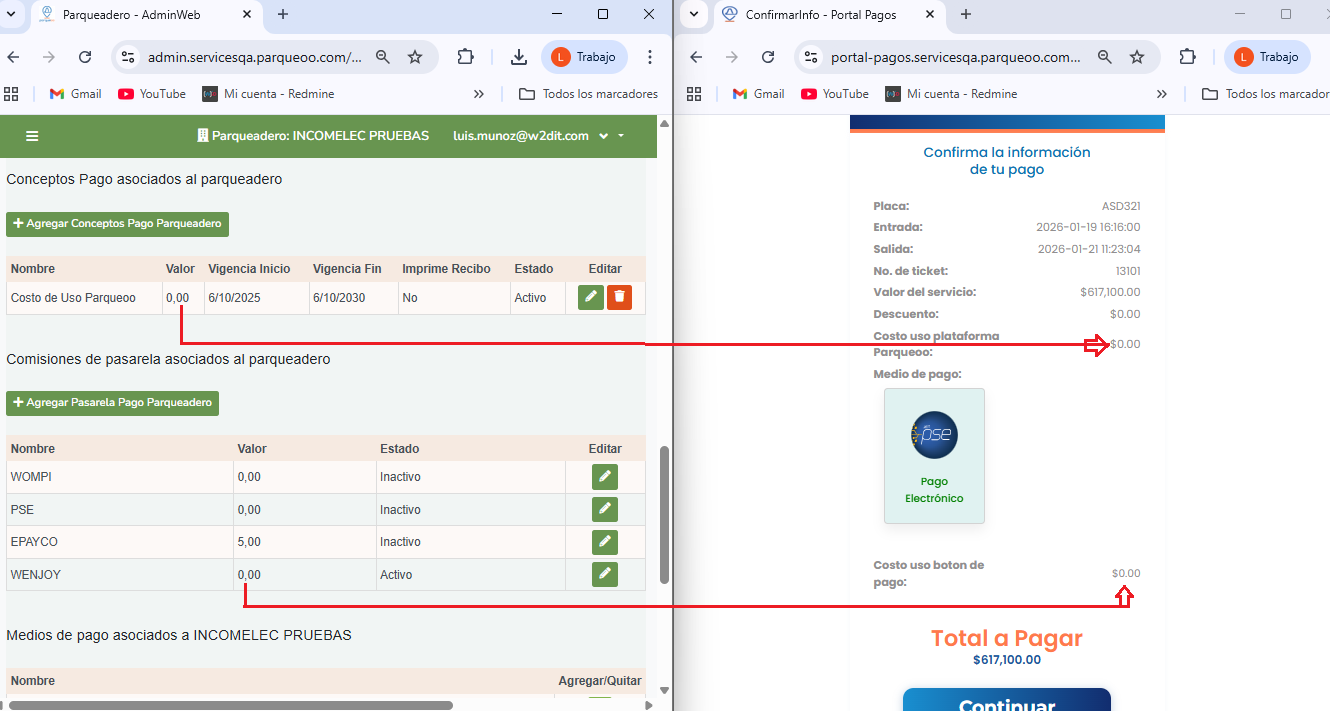
Task: Bookmark the portal-pagos page with star
Action: [1137, 57]
